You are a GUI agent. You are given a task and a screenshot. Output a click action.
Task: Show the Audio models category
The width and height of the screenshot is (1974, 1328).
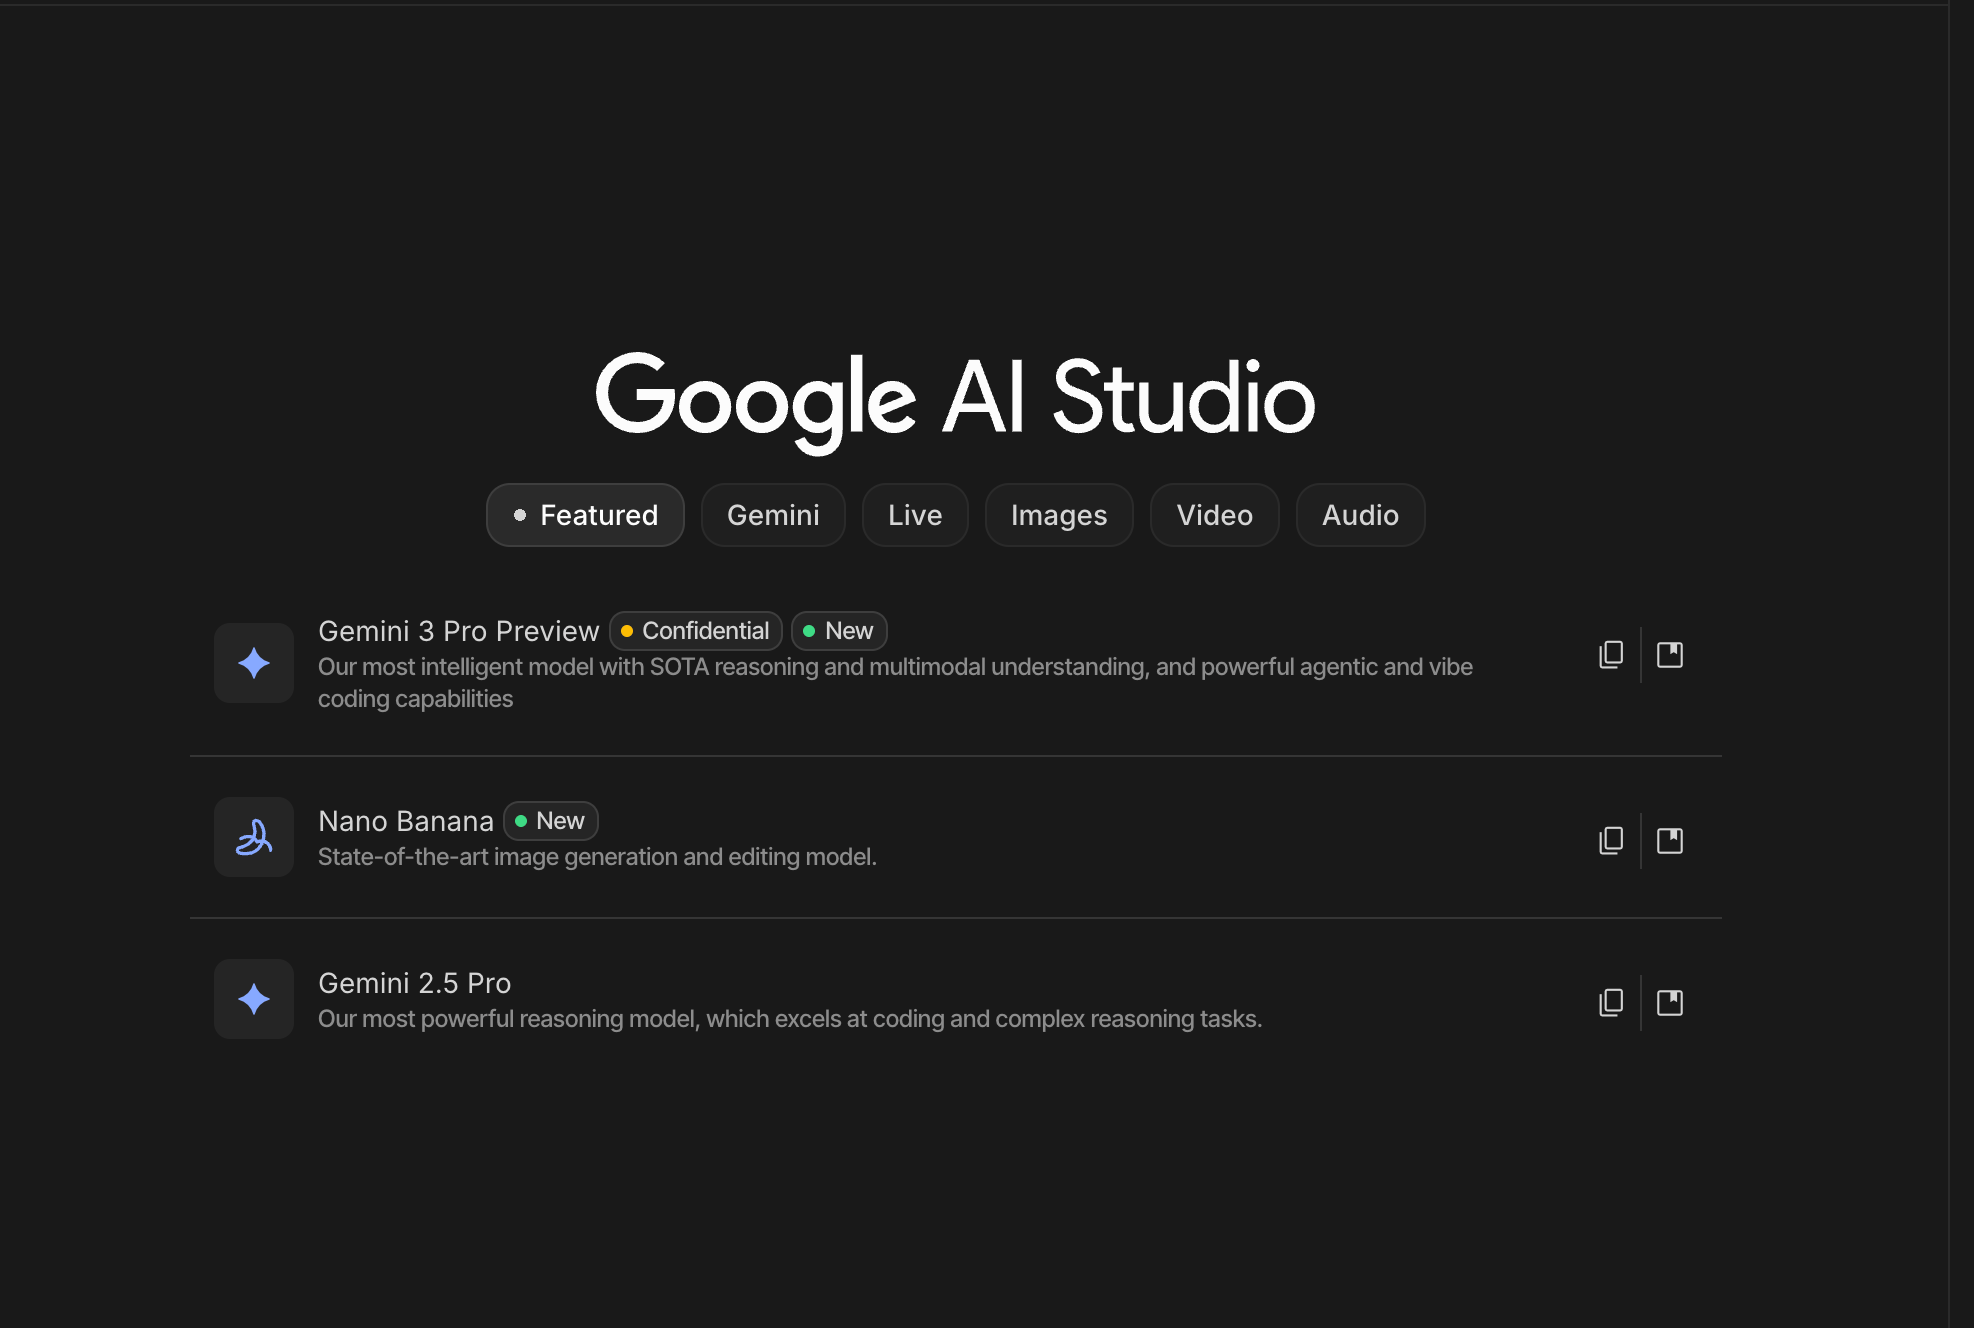pyautogui.click(x=1360, y=515)
